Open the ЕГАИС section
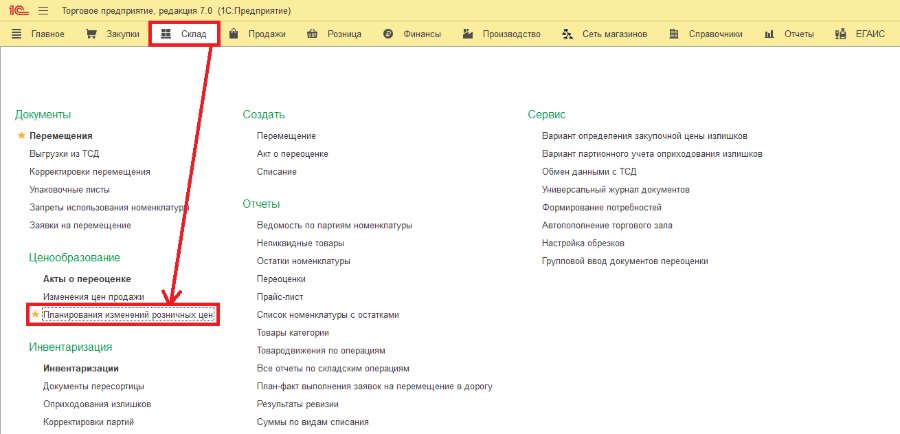This screenshot has width=900, height=434. pyautogui.click(x=870, y=34)
